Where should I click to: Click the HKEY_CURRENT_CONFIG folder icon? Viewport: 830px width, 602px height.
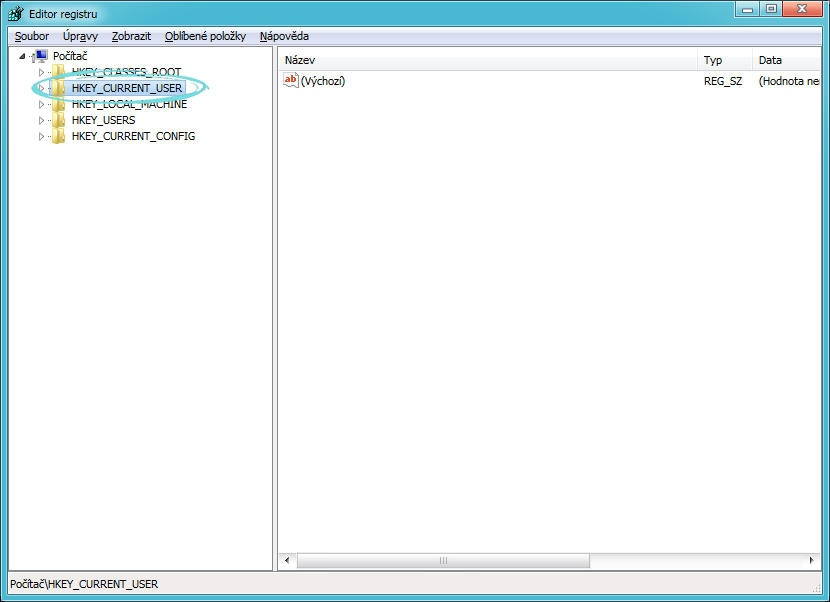tap(59, 136)
